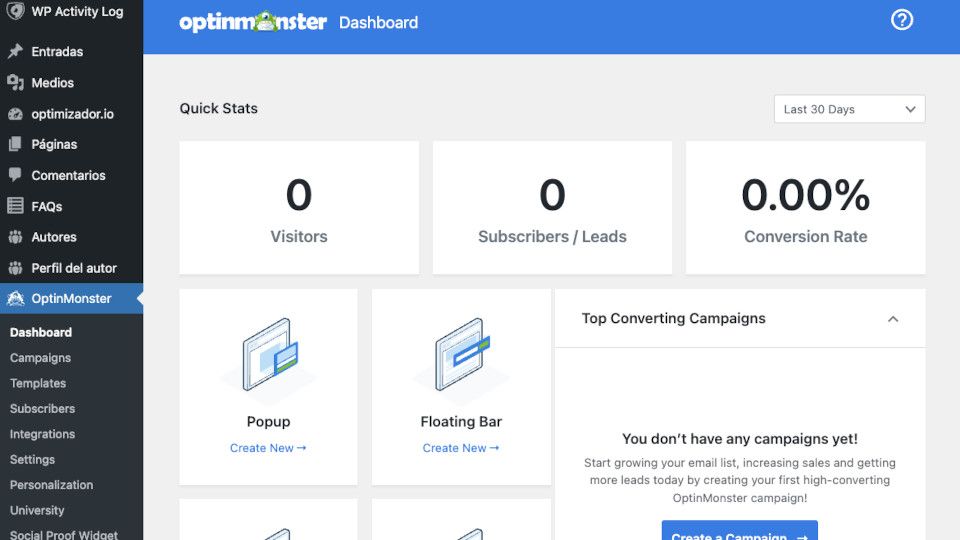Open the Perfil del autor menu
Screen dimensions: 960x540
[72, 268]
